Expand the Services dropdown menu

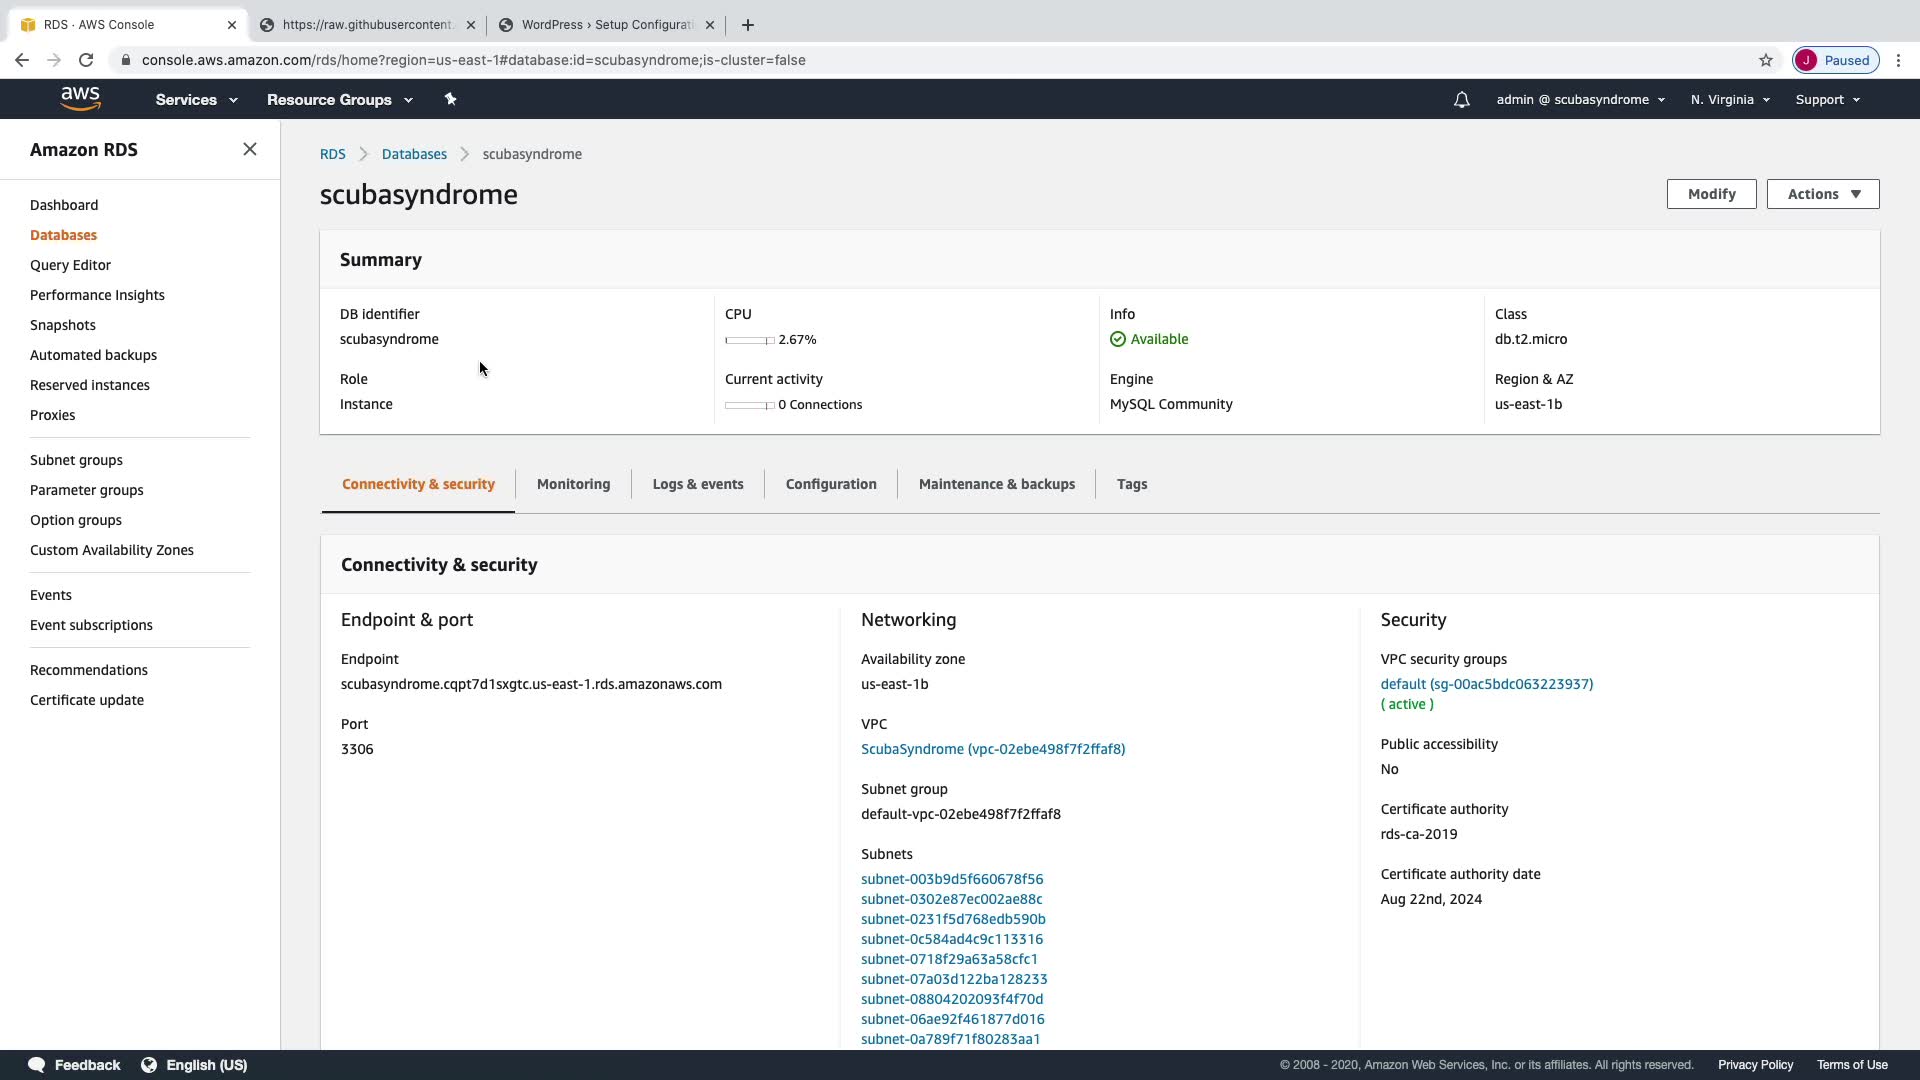coord(196,100)
